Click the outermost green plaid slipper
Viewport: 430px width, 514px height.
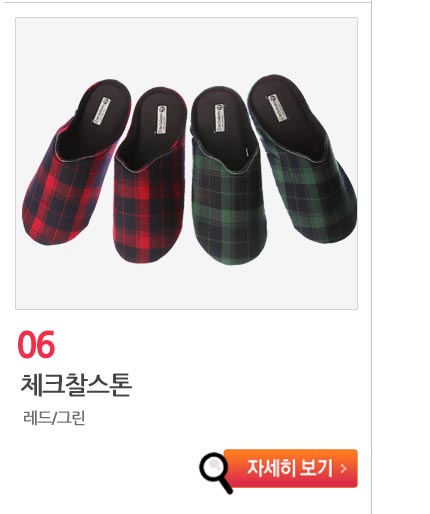pyautogui.click(x=302, y=157)
